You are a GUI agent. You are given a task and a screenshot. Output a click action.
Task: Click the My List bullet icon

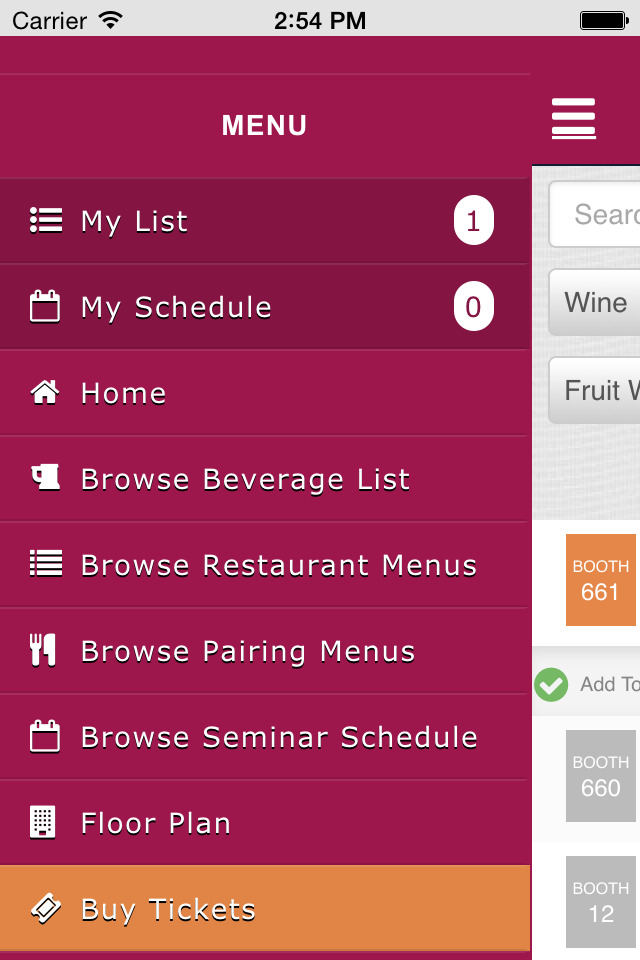coord(45,221)
